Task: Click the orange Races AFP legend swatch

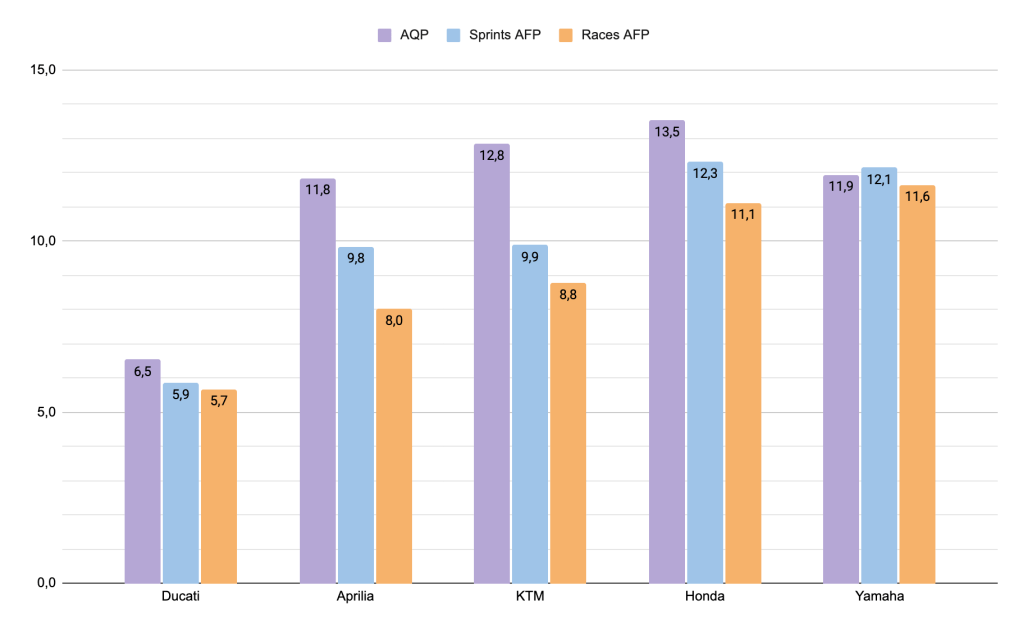Action: (x=566, y=34)
